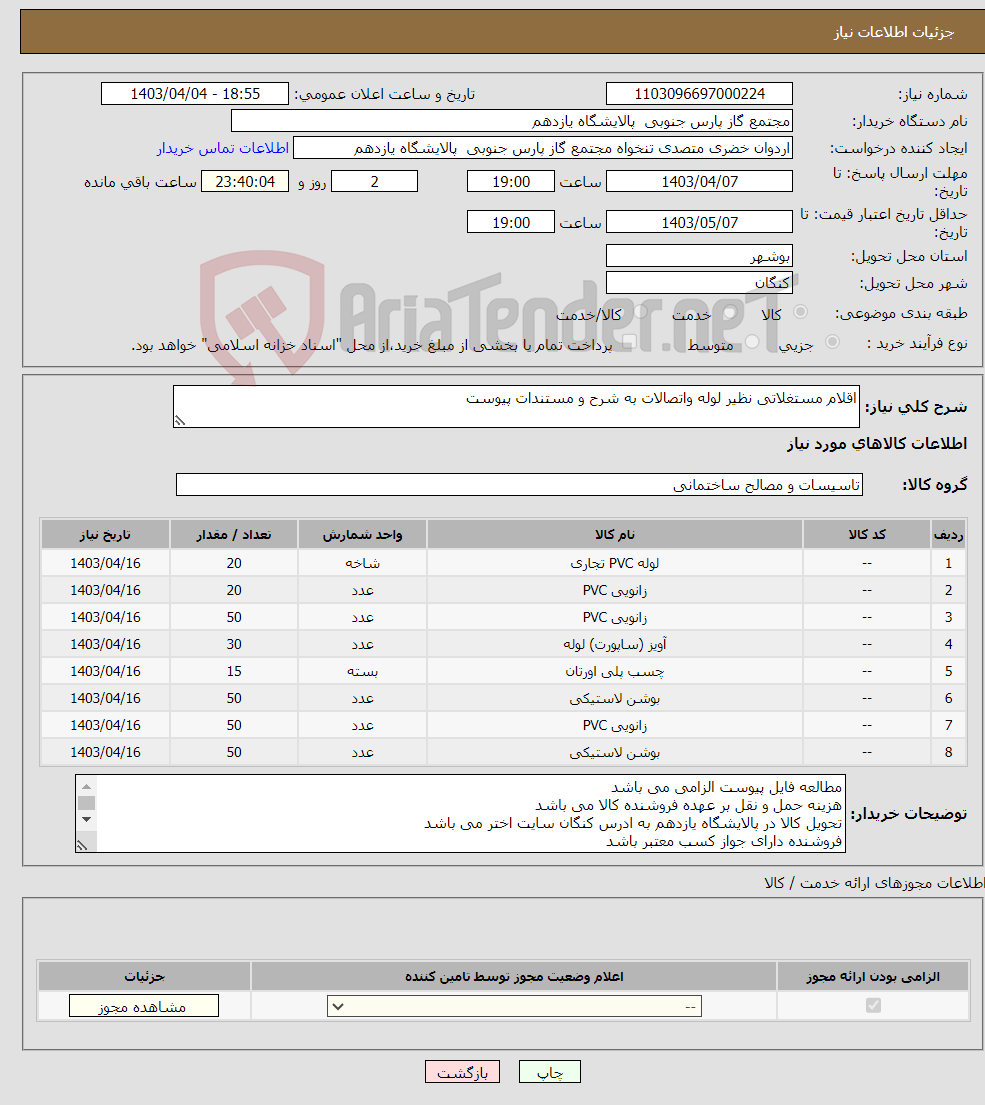Click unit cell بسته in row 5
This screenshot has height=1105, width=985.
click(362, 671)
